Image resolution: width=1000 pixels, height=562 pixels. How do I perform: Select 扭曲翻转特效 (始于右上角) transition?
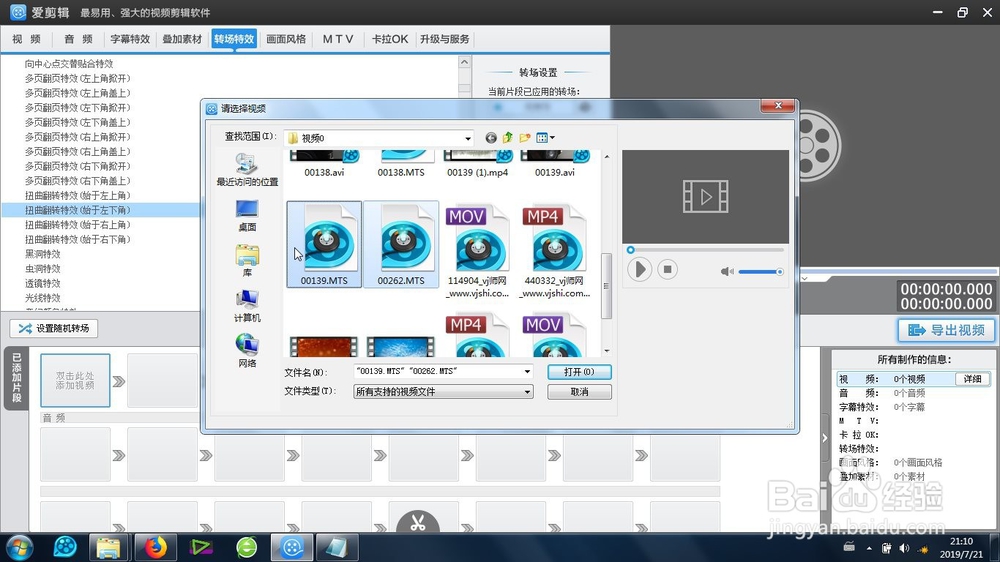coord(78,225)
